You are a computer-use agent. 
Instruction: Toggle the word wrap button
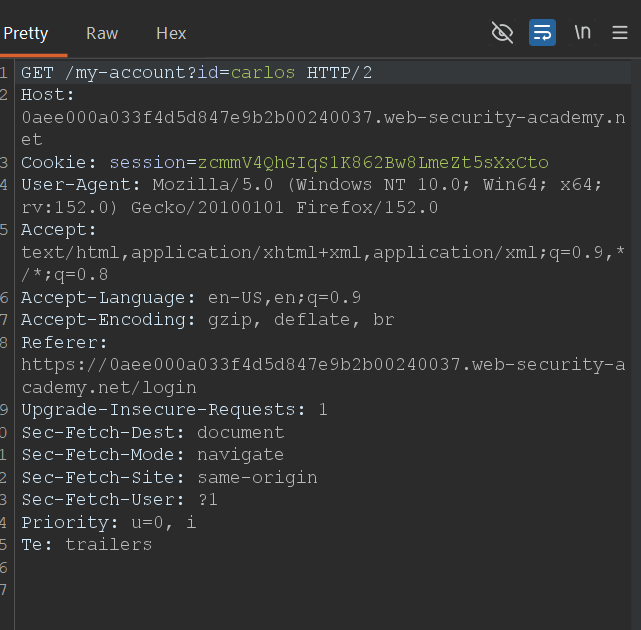pyautogui.click(x=542, y=32)
